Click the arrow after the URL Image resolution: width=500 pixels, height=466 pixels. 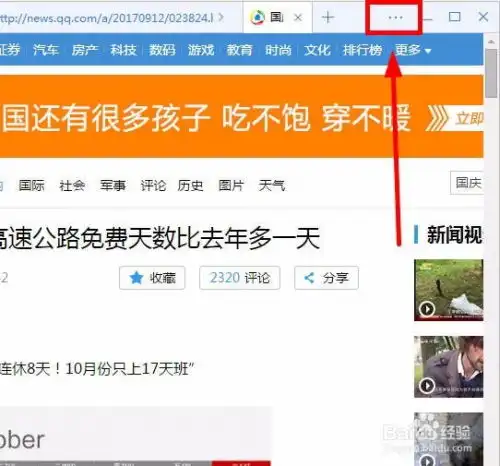[221, 17]
